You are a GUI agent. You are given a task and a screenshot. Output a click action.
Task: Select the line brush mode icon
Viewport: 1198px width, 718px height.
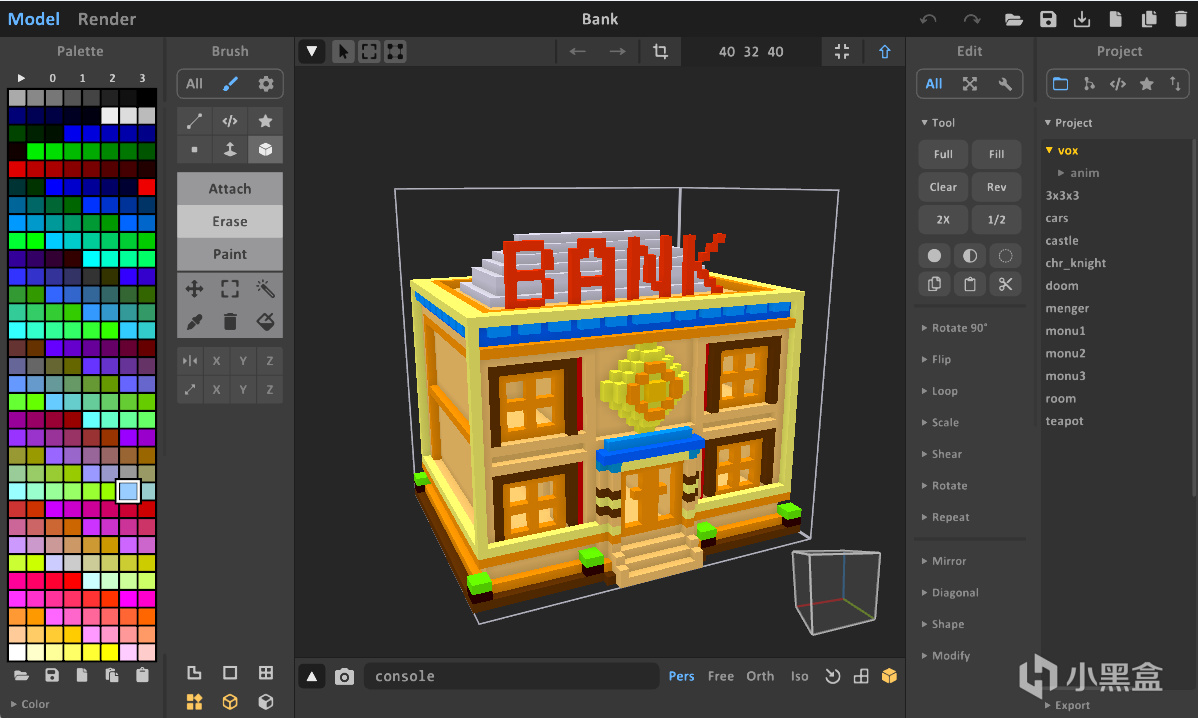[194, 121]
